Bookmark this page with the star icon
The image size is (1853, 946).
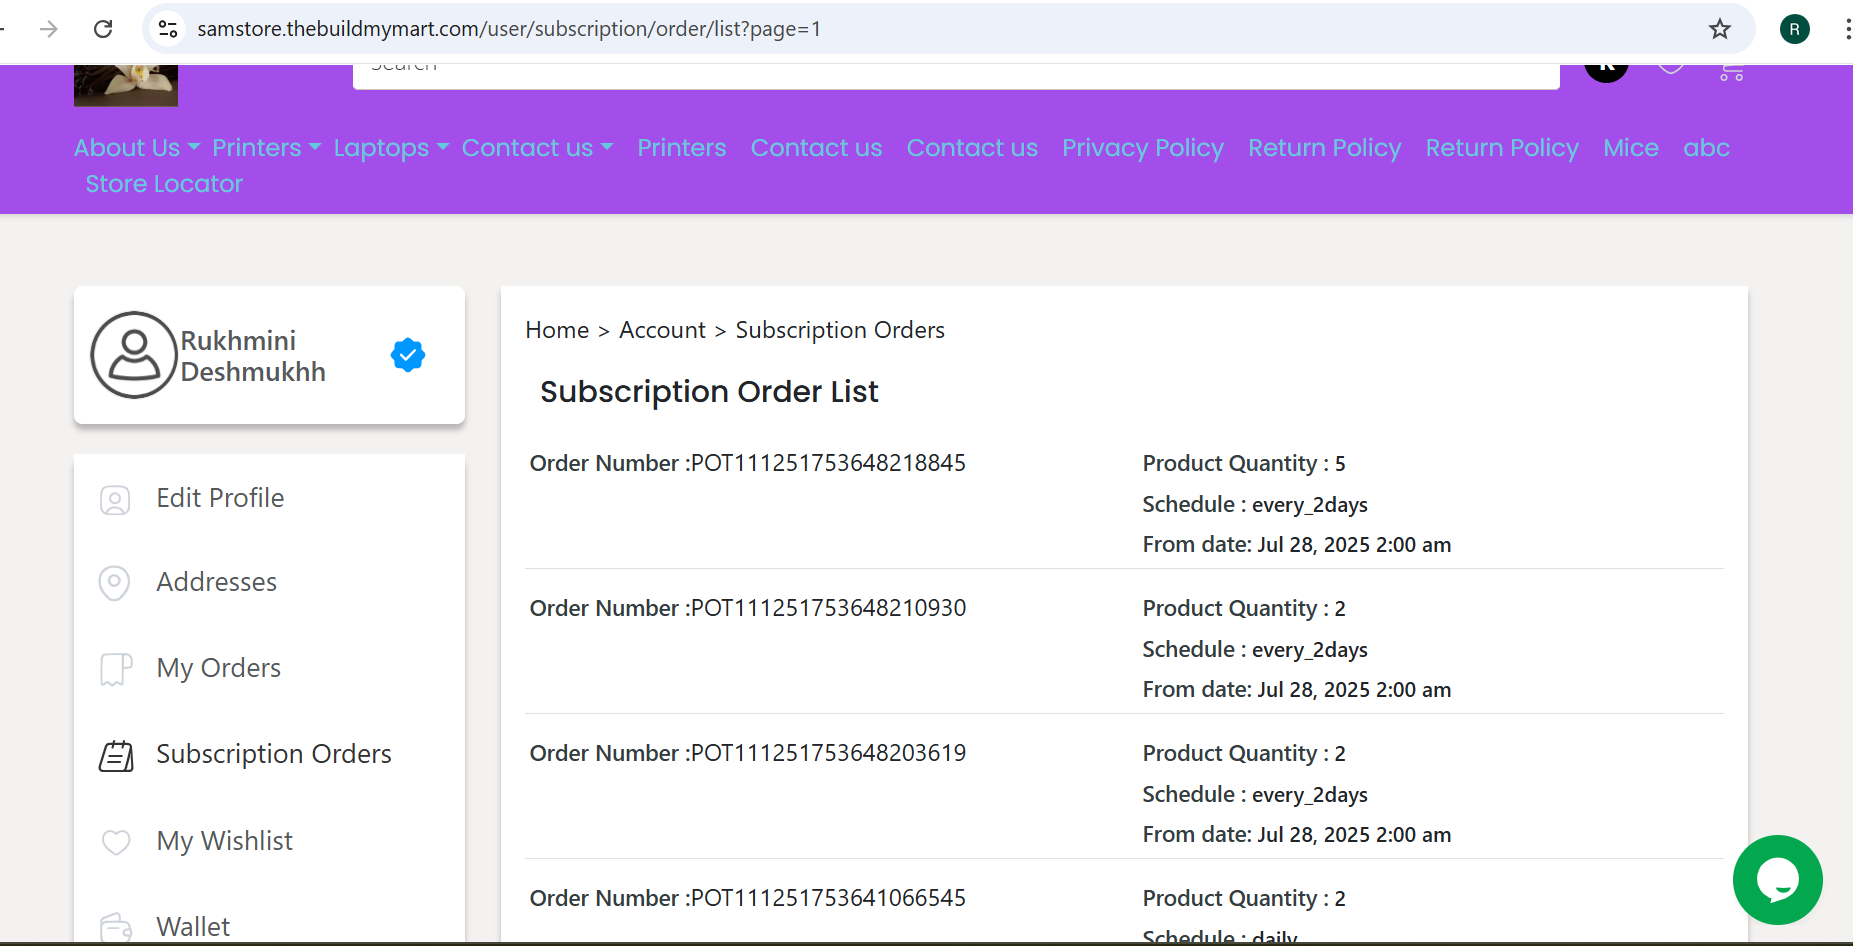click(x=1719, y=29)
